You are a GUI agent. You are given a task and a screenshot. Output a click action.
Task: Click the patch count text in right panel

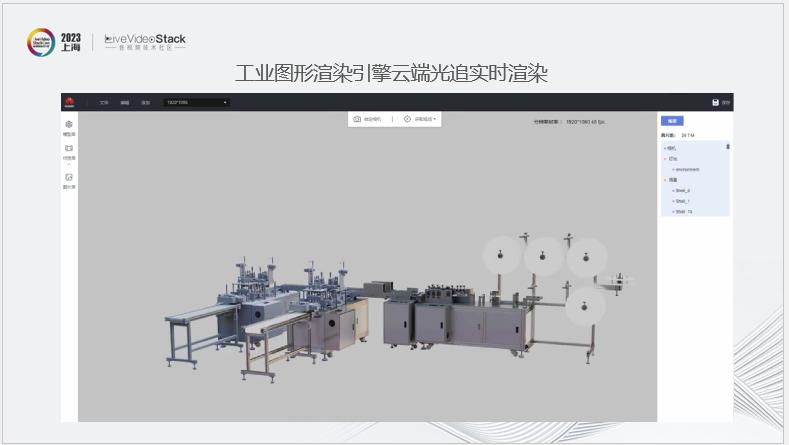click(x=678, y=135)
